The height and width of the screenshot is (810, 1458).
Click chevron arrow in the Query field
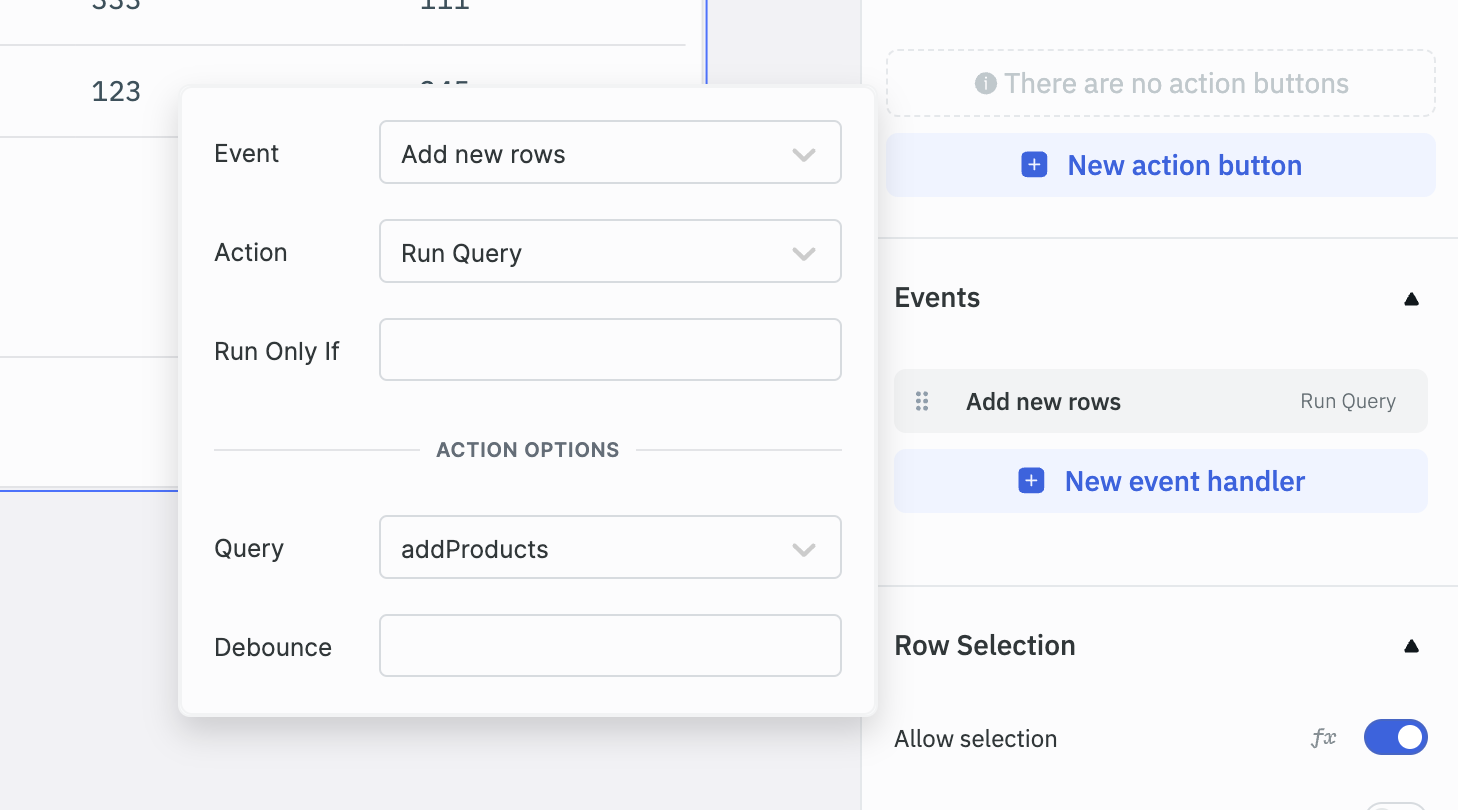click(x=804, y=549)
